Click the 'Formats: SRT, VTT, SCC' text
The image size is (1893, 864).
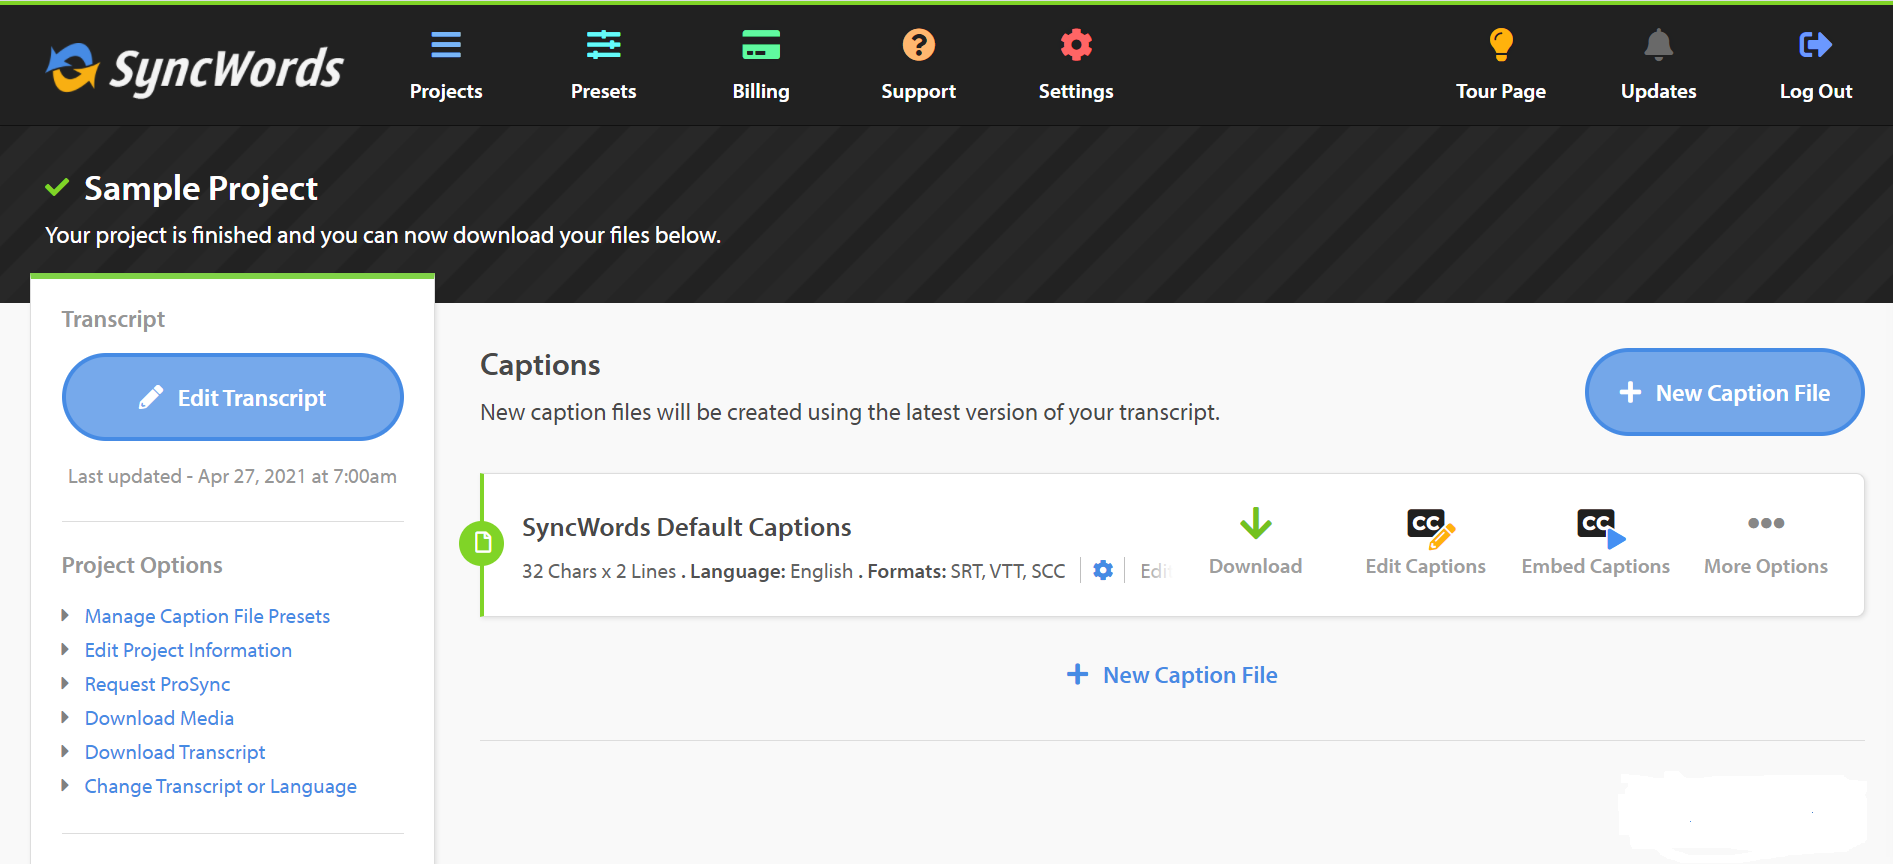(966, 571)
